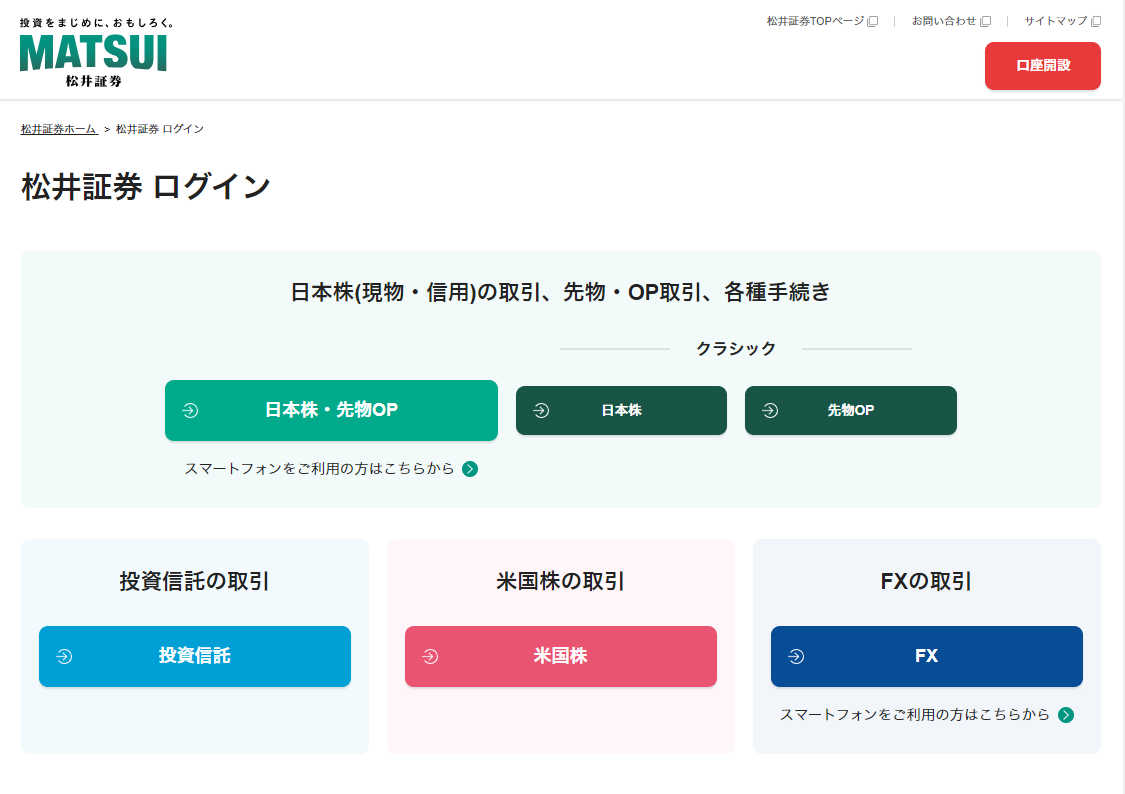1125x794 pixels.
Task: Open smartphone link under FX button
Action: pyautogui.click(x=927, y=715)
